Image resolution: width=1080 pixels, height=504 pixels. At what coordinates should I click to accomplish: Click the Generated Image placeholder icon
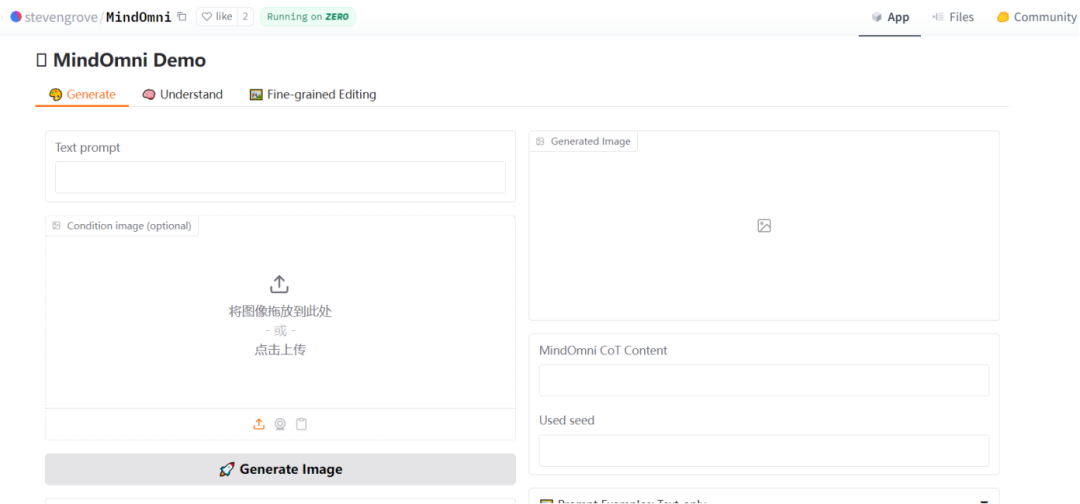click(x=764, y=225)
